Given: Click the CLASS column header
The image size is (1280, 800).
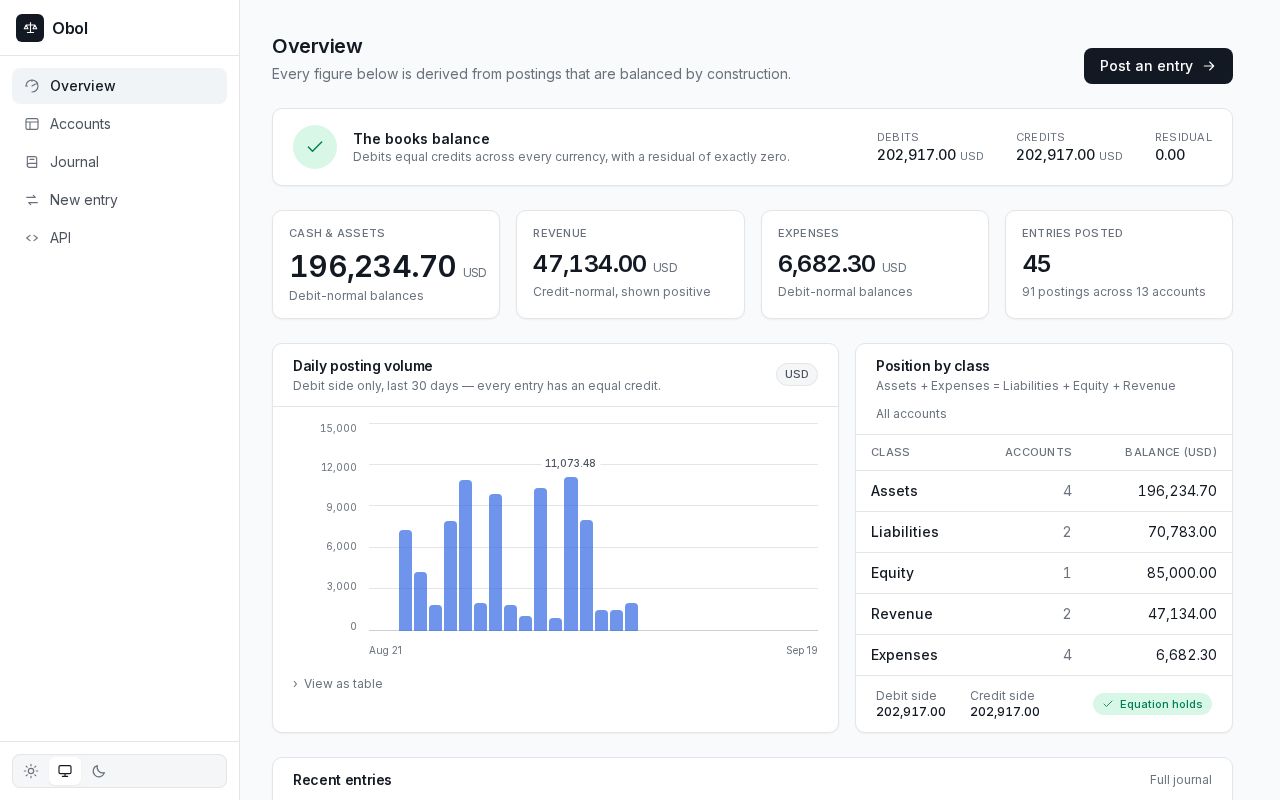Looking at the screenshot, I should pyautogui.click(x=890, y=452).
